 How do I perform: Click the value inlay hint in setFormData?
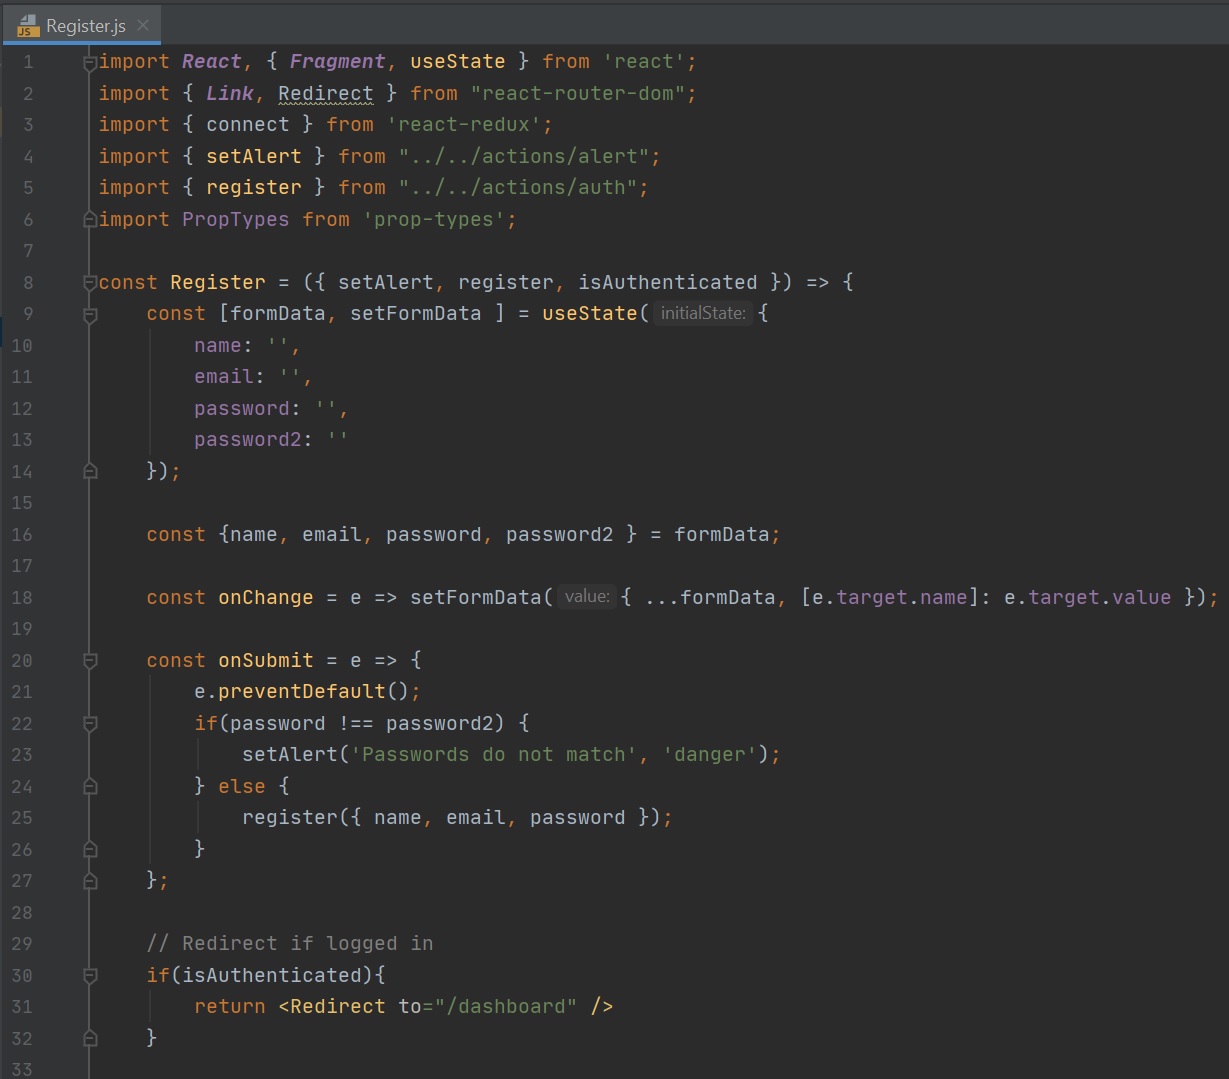coord(586,598)
